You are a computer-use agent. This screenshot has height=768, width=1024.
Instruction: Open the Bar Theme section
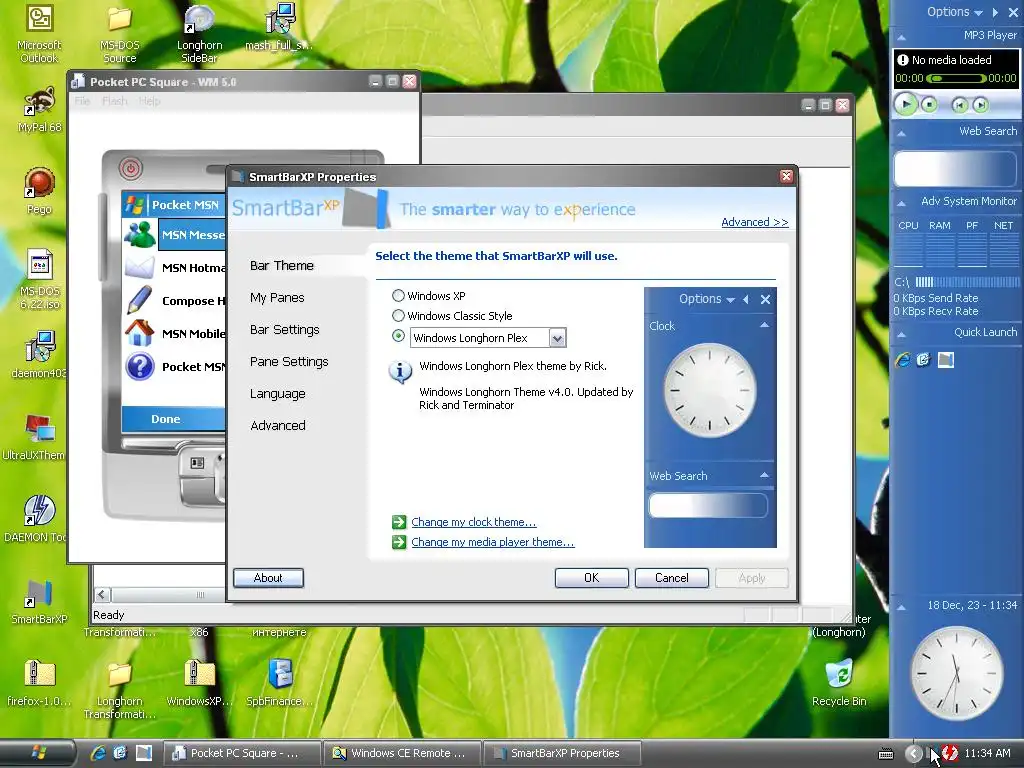(x=281, y=265)
